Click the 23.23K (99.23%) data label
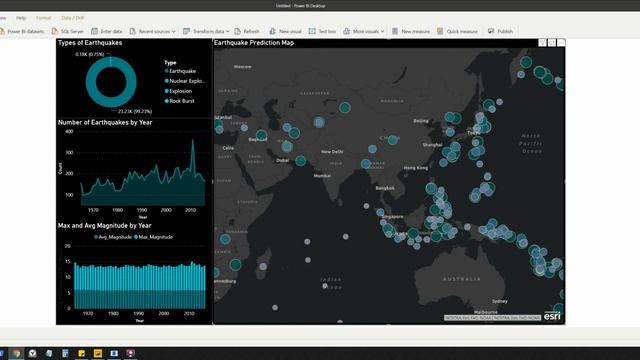This screenshot has height=360, width=640. [x=135, y=111]
